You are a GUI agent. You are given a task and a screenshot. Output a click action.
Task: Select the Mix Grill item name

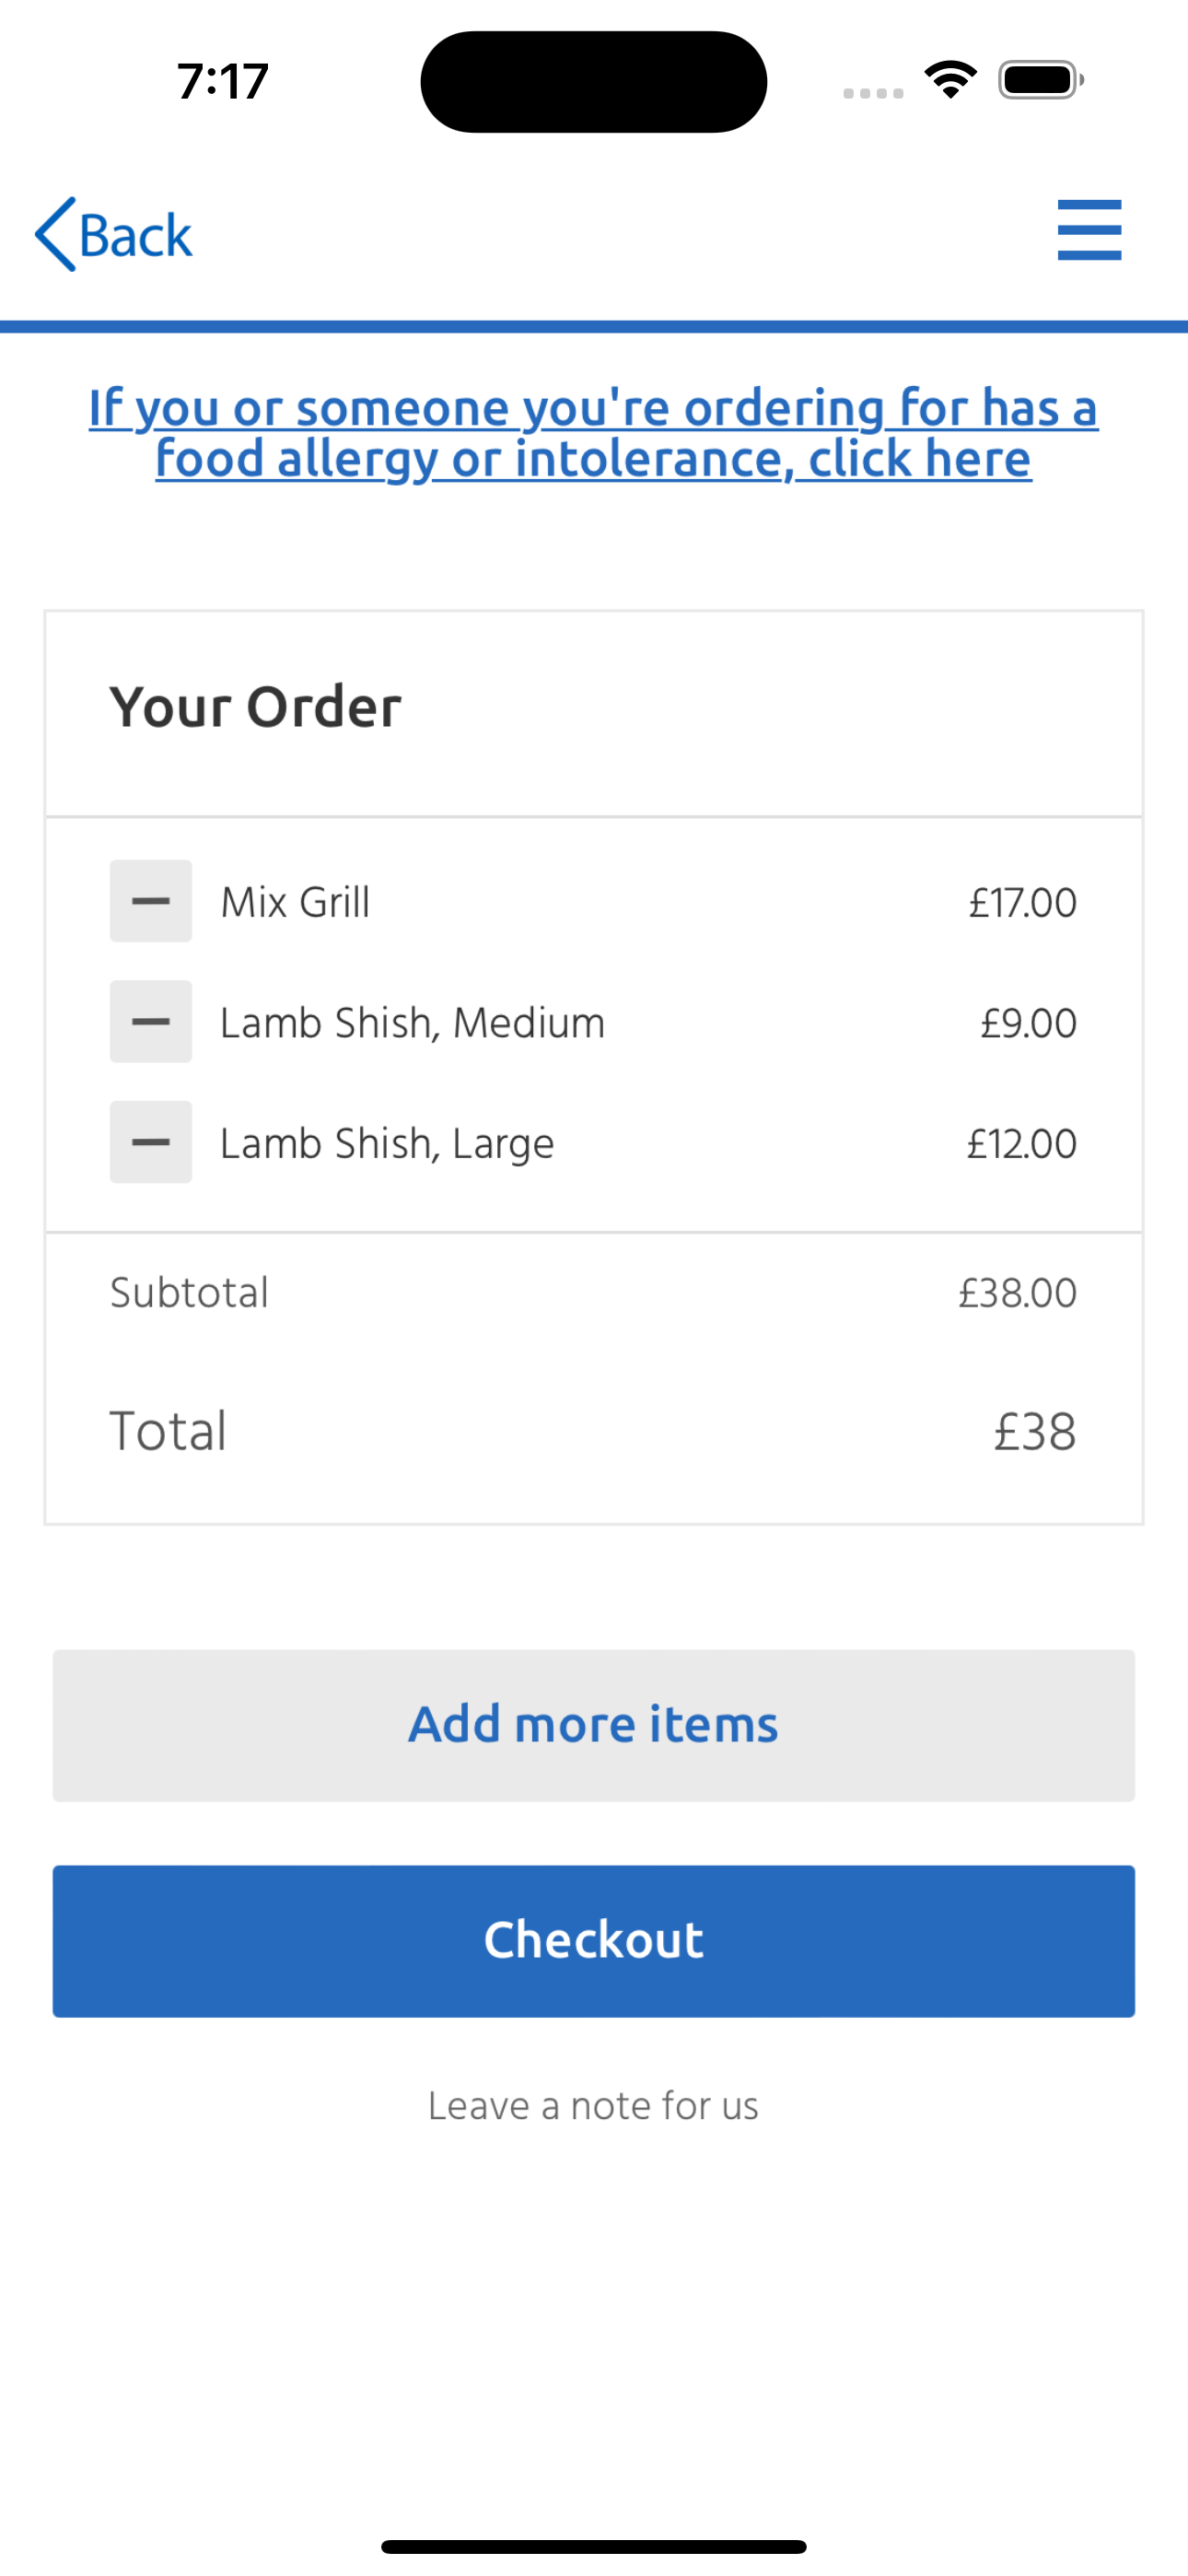point(295,902)
